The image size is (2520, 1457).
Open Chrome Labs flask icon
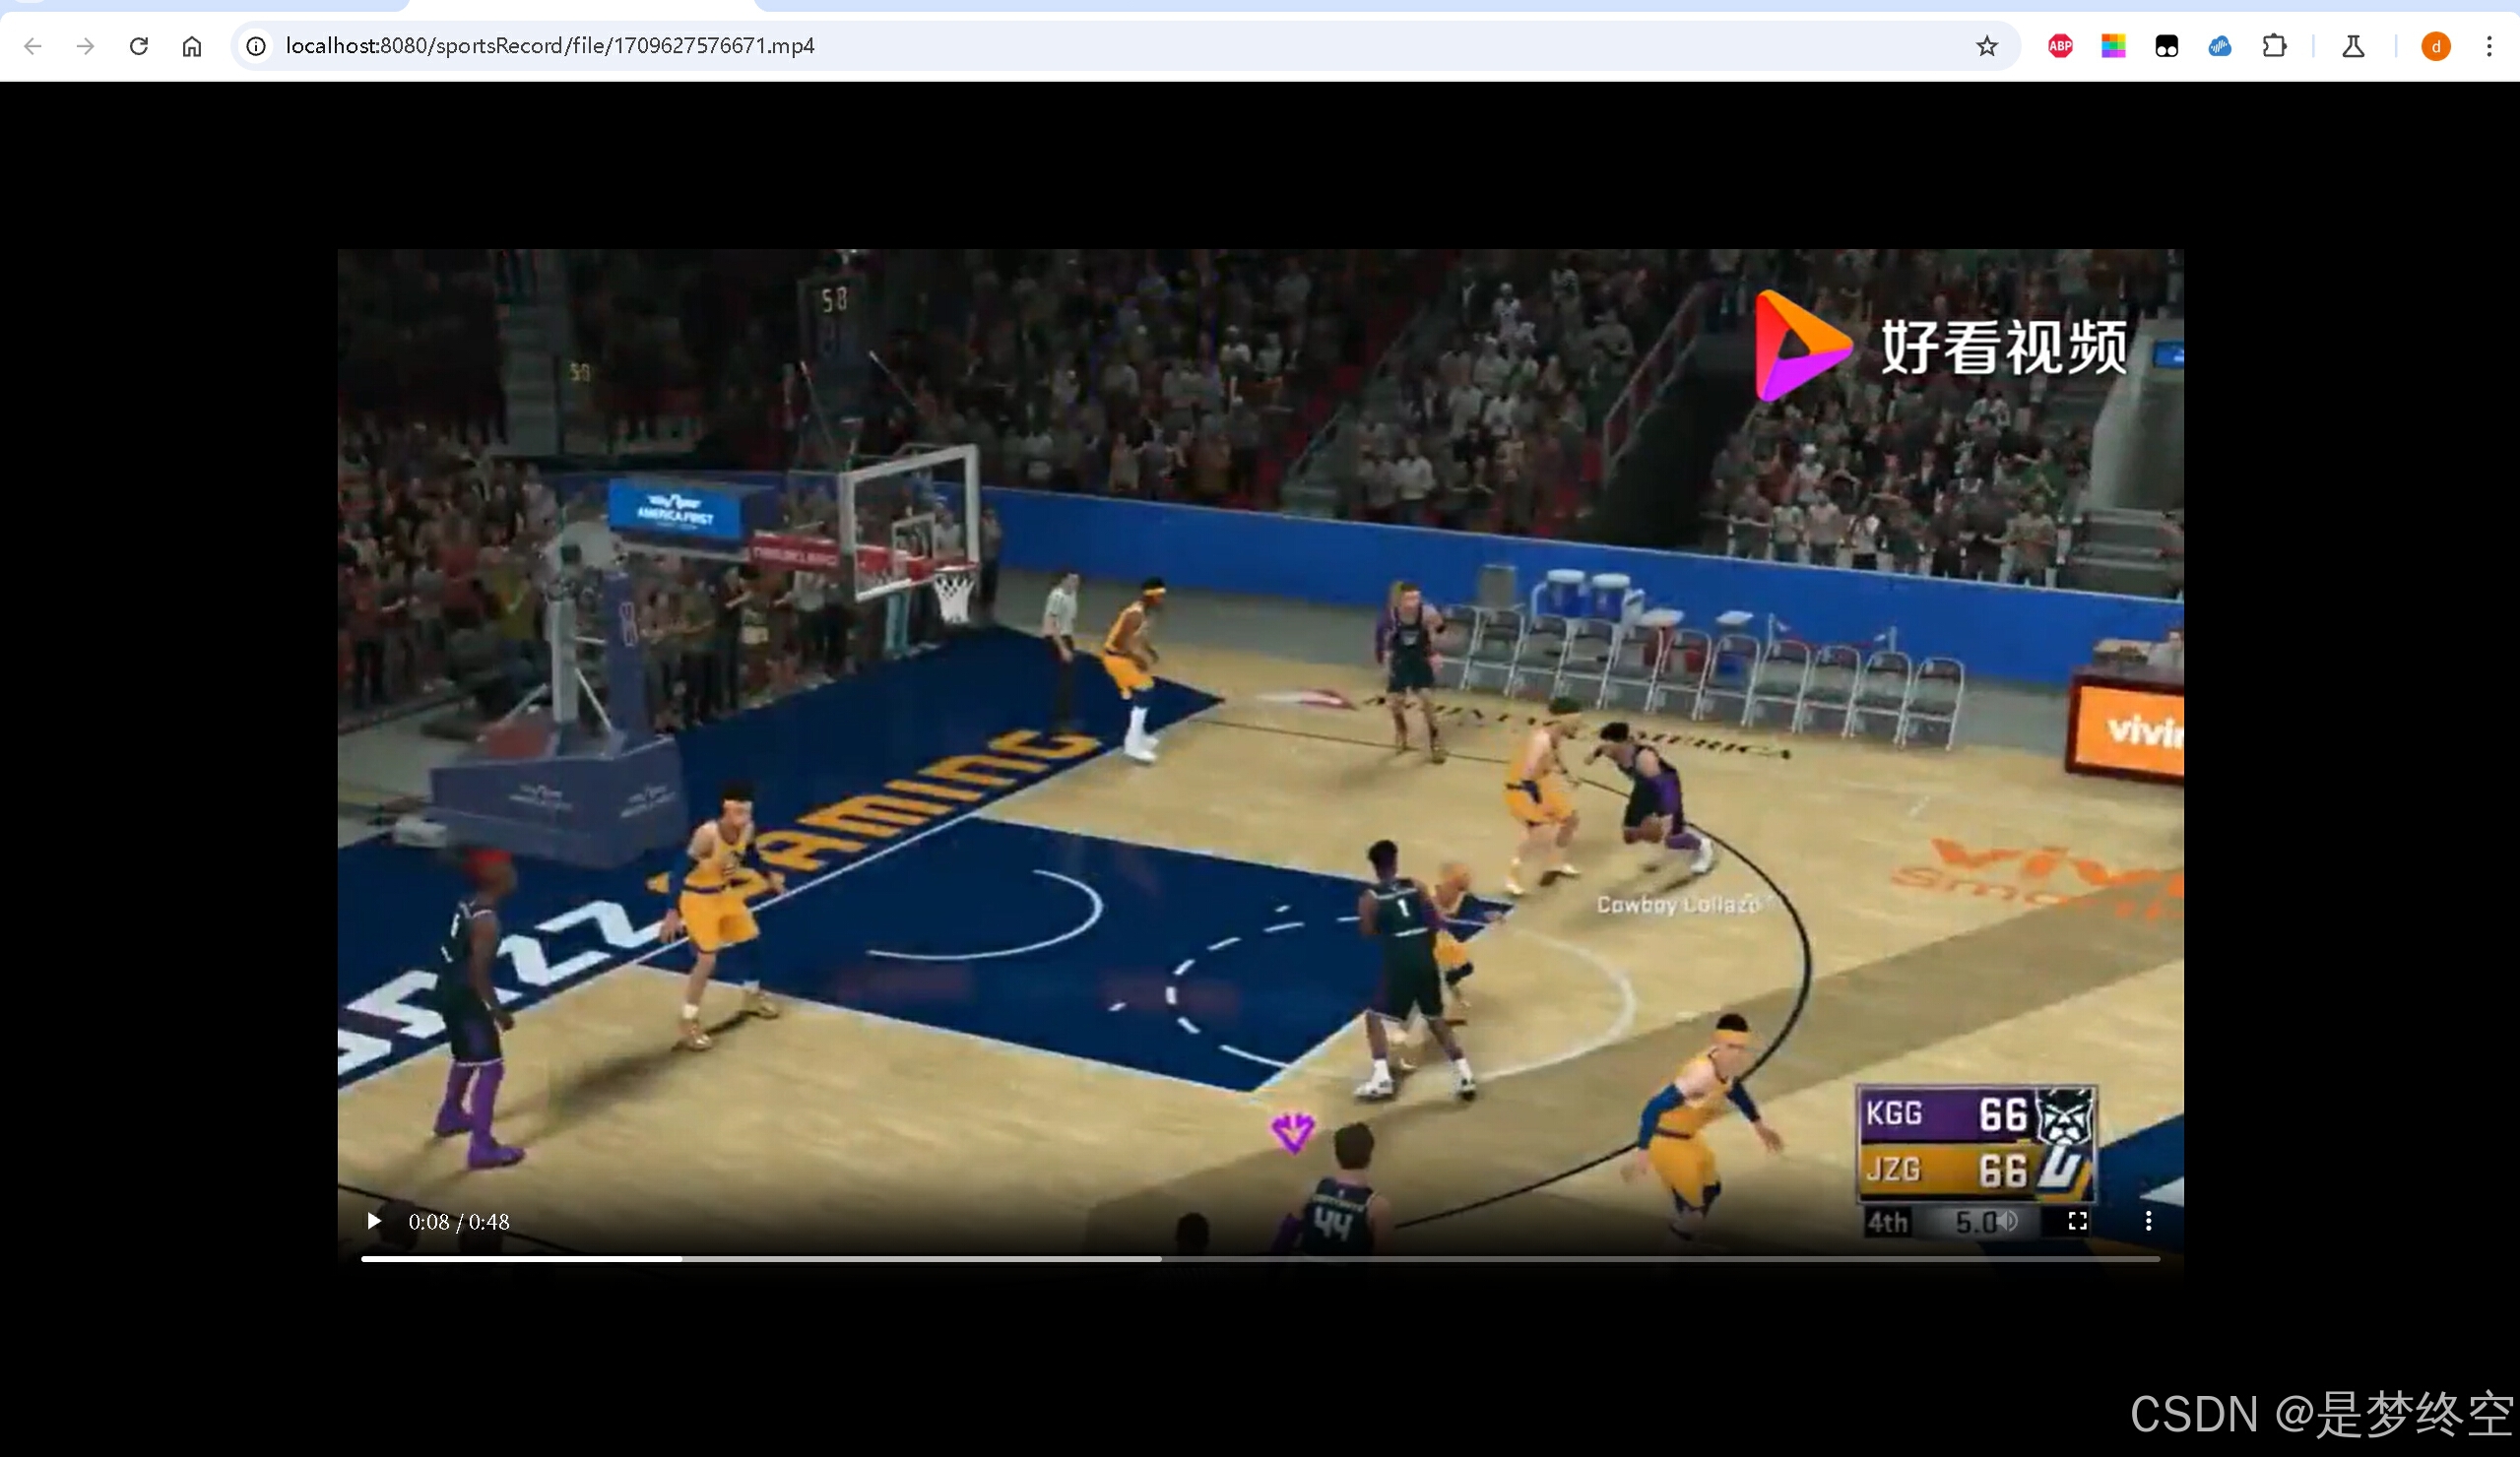click(2353, 46)
